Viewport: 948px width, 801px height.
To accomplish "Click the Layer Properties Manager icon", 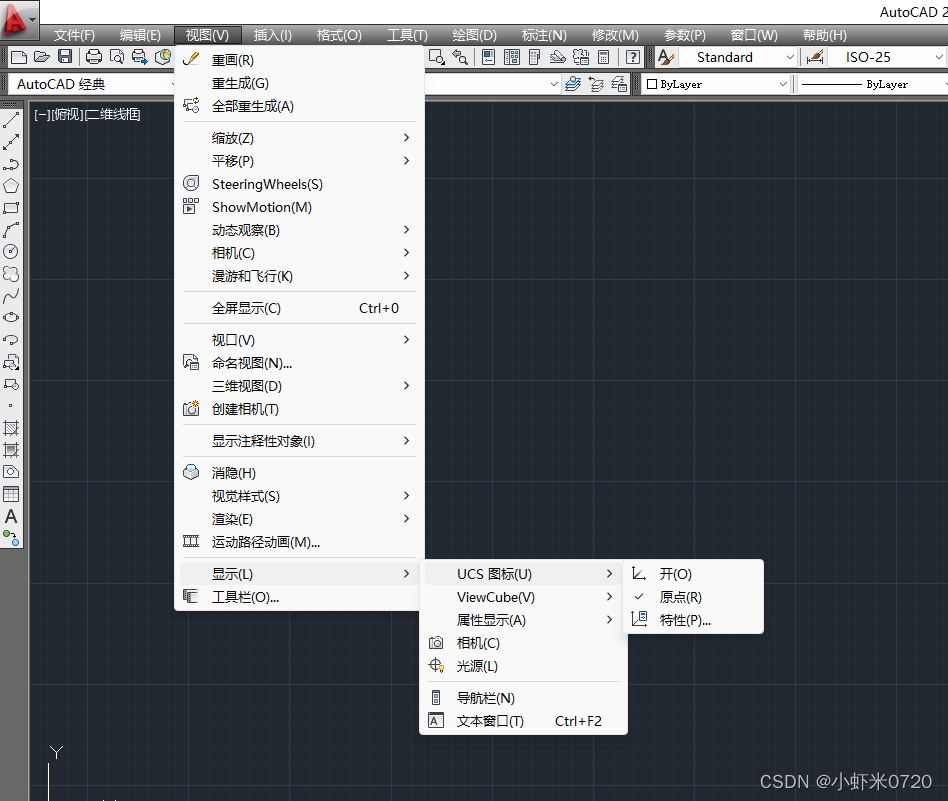I will coord(573,84).
